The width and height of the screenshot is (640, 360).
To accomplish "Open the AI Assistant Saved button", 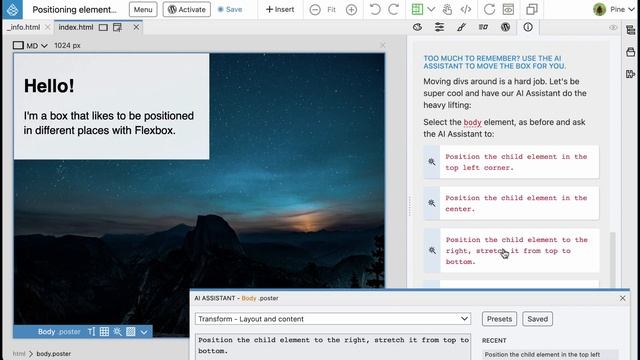I will (538, 319).
